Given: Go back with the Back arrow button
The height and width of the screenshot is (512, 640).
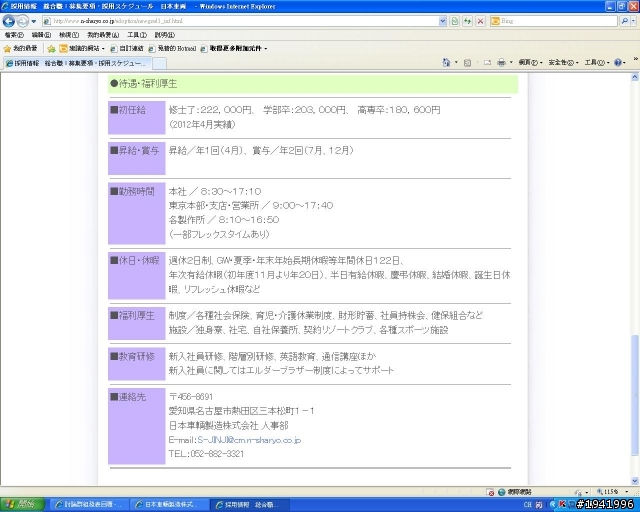Looking at the screenshot, I should tap(9, 21).
